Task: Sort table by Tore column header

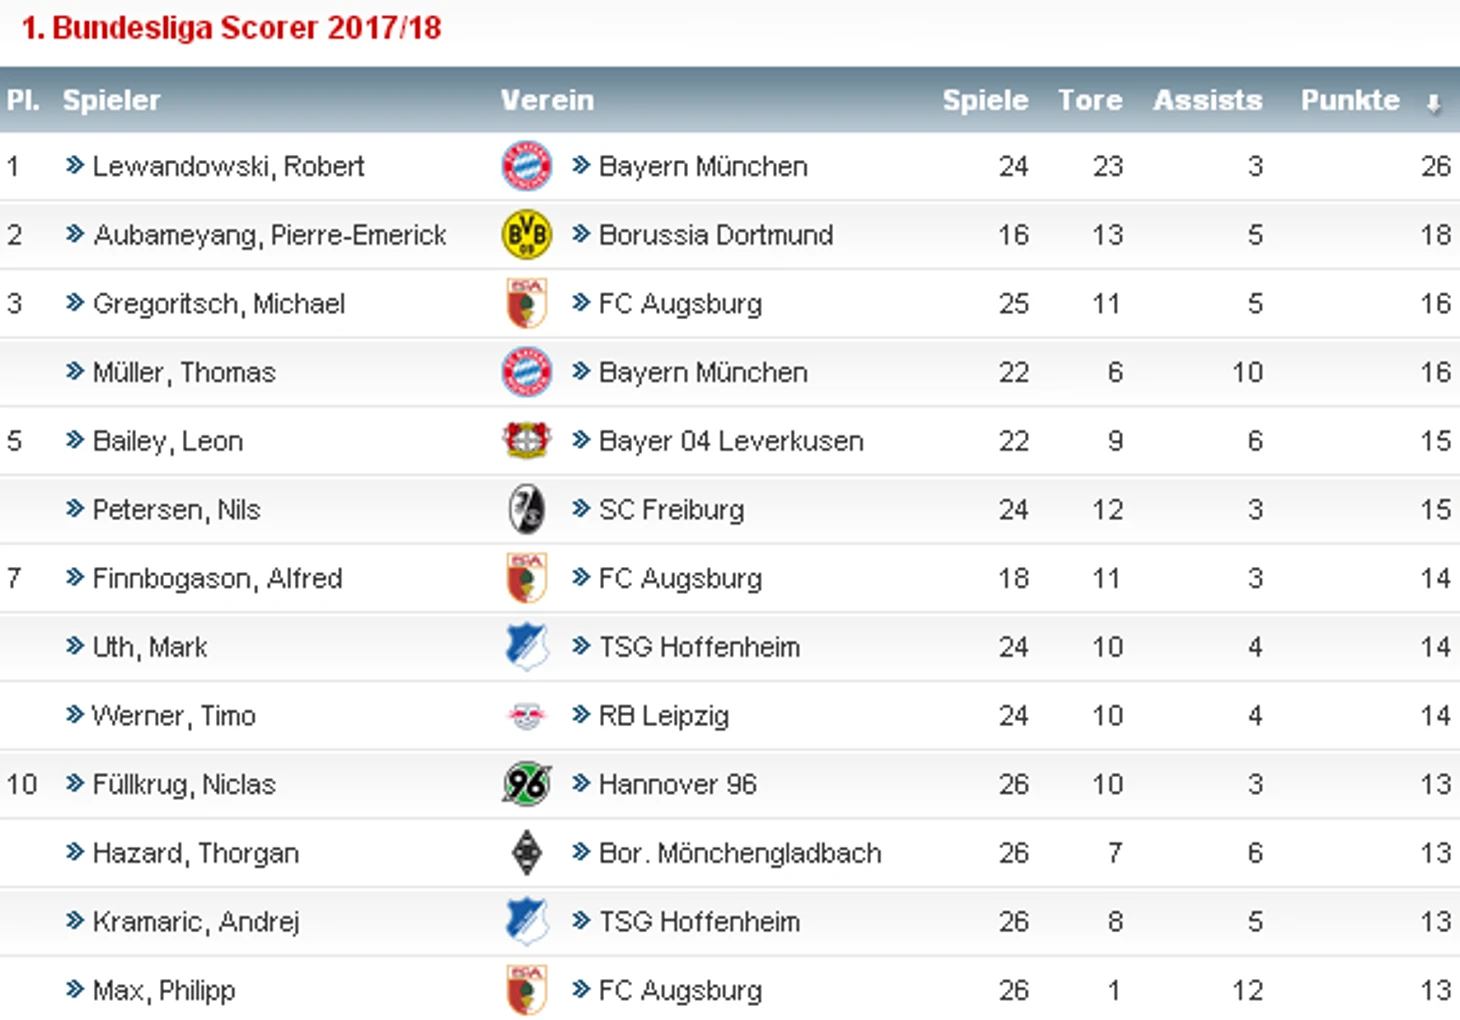Action: (x=1089, y=100)
